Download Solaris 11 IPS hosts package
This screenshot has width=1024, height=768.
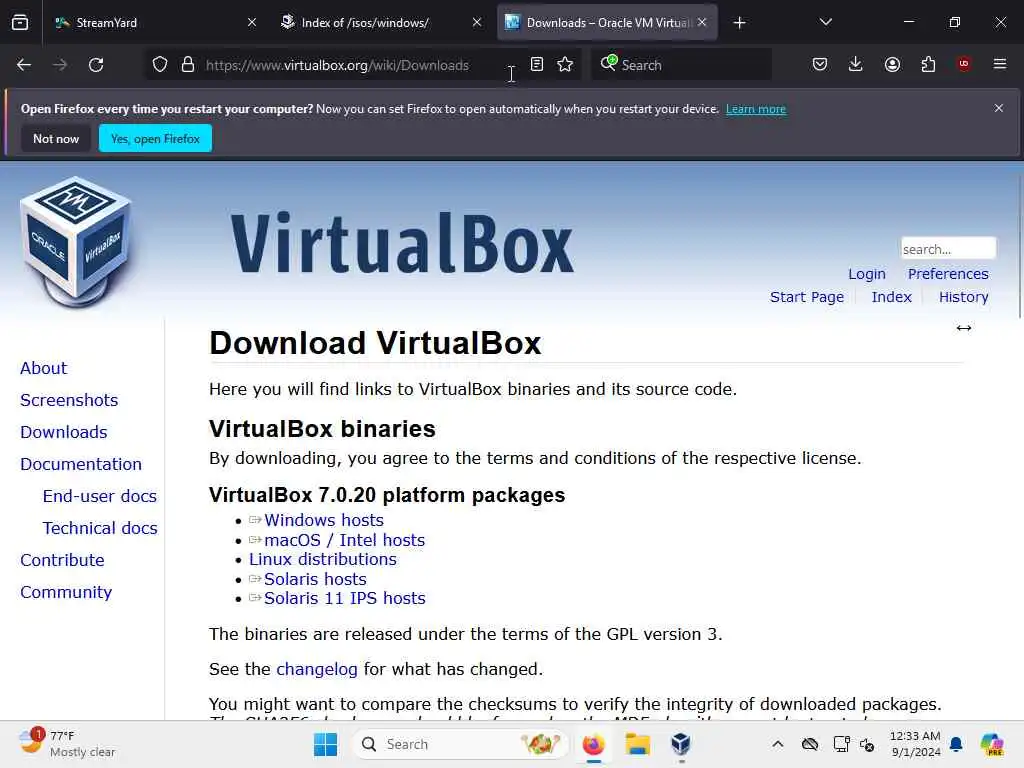344,598
